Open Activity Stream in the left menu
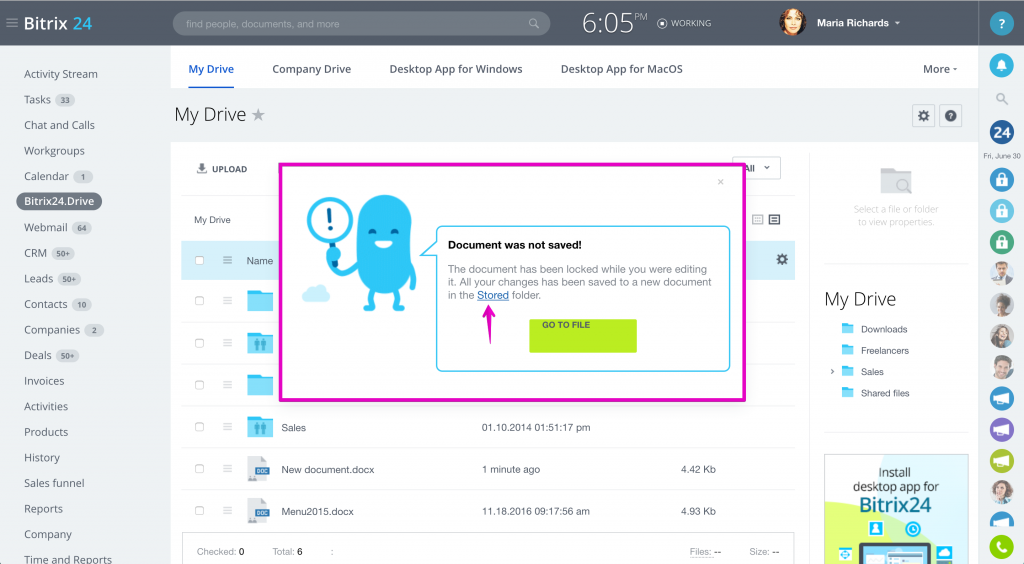1024x564 pixels. coord(61,74)
